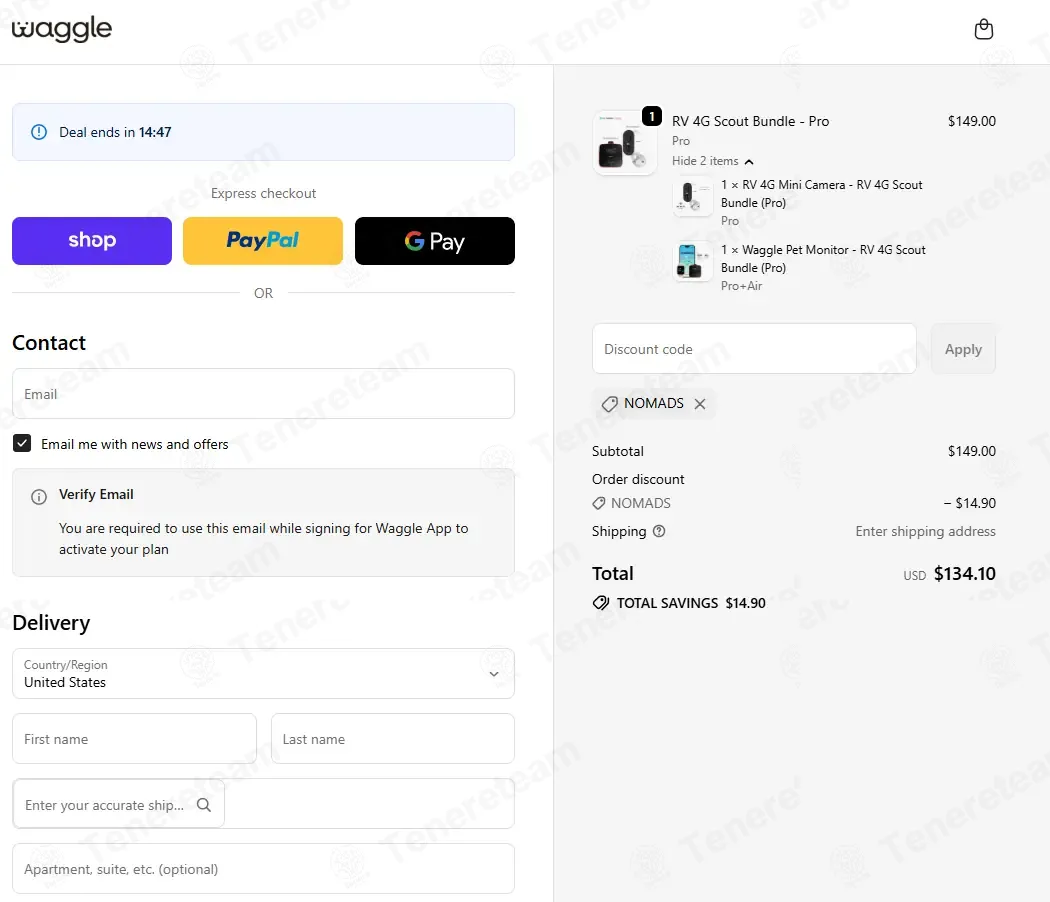Check out with PayPal
The width and height of the screenshot is (1050, 902).
(x=262, y=241)
